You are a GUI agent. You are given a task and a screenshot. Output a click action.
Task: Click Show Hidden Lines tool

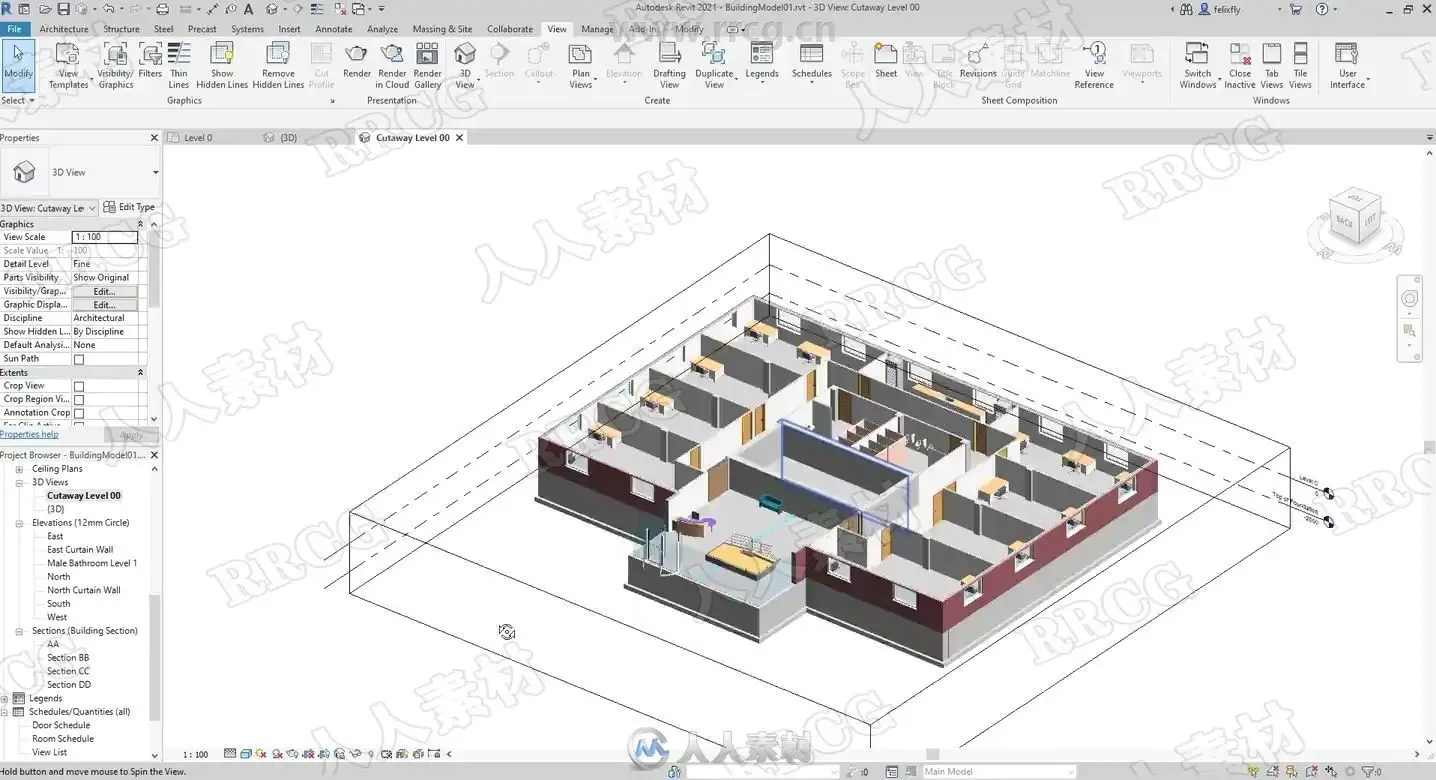pyautogui.click(x=222, y=66)
